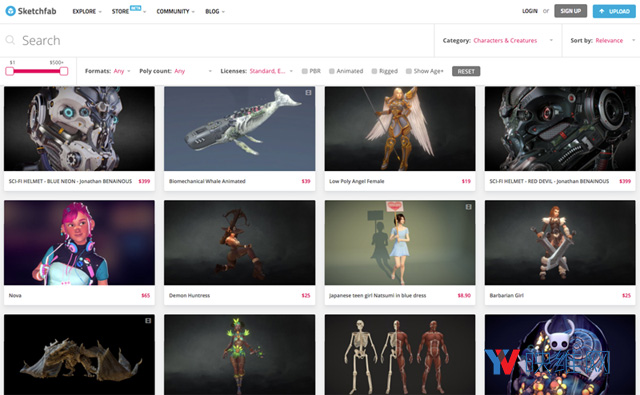This screenshot has height=395, width=640.
Task: Click the animation badge on Natsumi thumbnail
Action: (x=469, y=207)
